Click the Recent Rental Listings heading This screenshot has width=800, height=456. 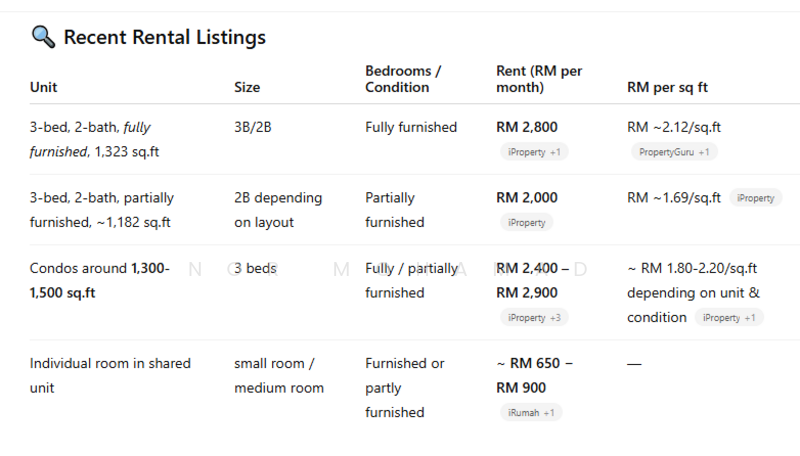click(x=164, y=38)
